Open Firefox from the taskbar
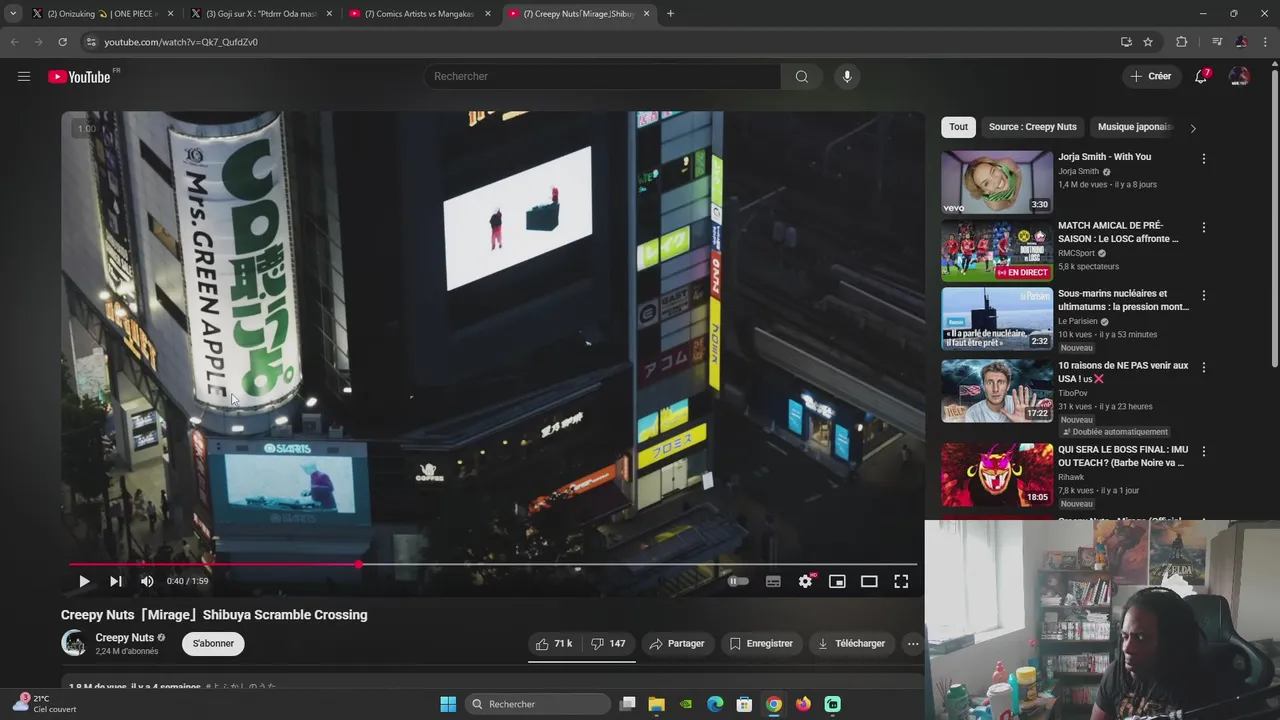The width and height of the screenshot is (1280, 720). click(803, 704)
